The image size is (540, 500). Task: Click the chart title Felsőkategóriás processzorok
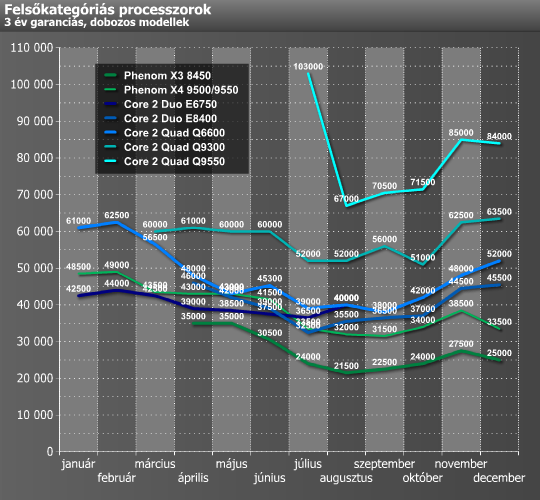[x=107, y=10]
